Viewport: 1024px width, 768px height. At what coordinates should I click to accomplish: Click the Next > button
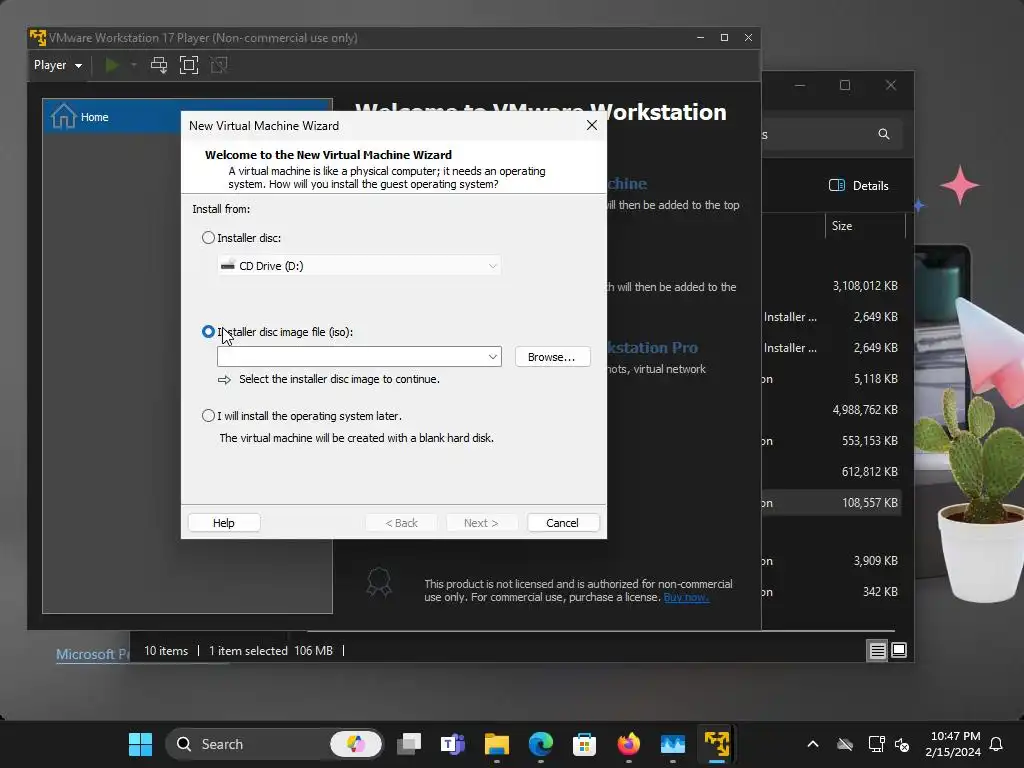[482, 522]
